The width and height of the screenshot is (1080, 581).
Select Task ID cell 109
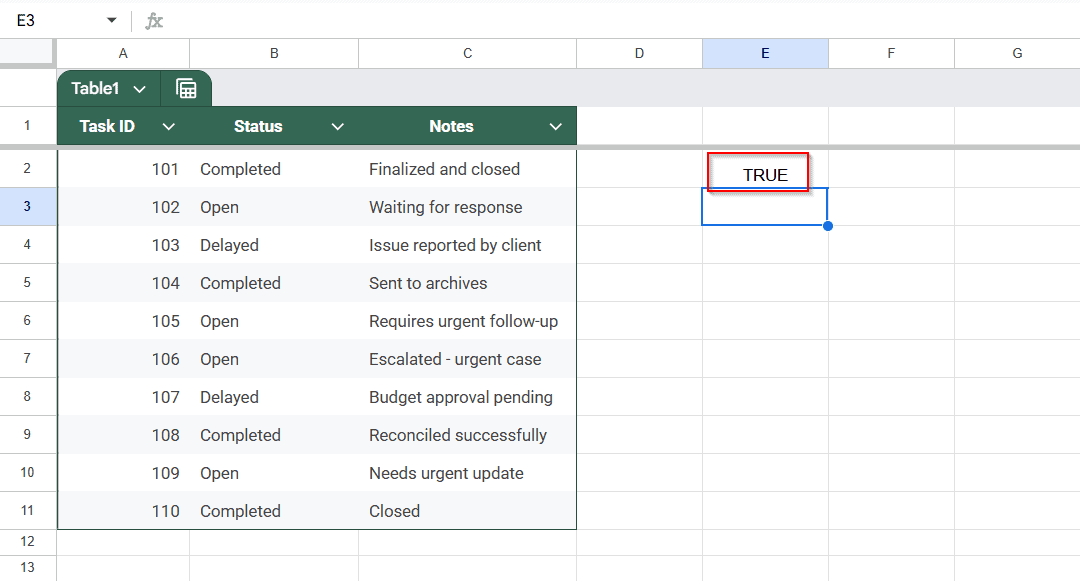(x=123, y=473)
